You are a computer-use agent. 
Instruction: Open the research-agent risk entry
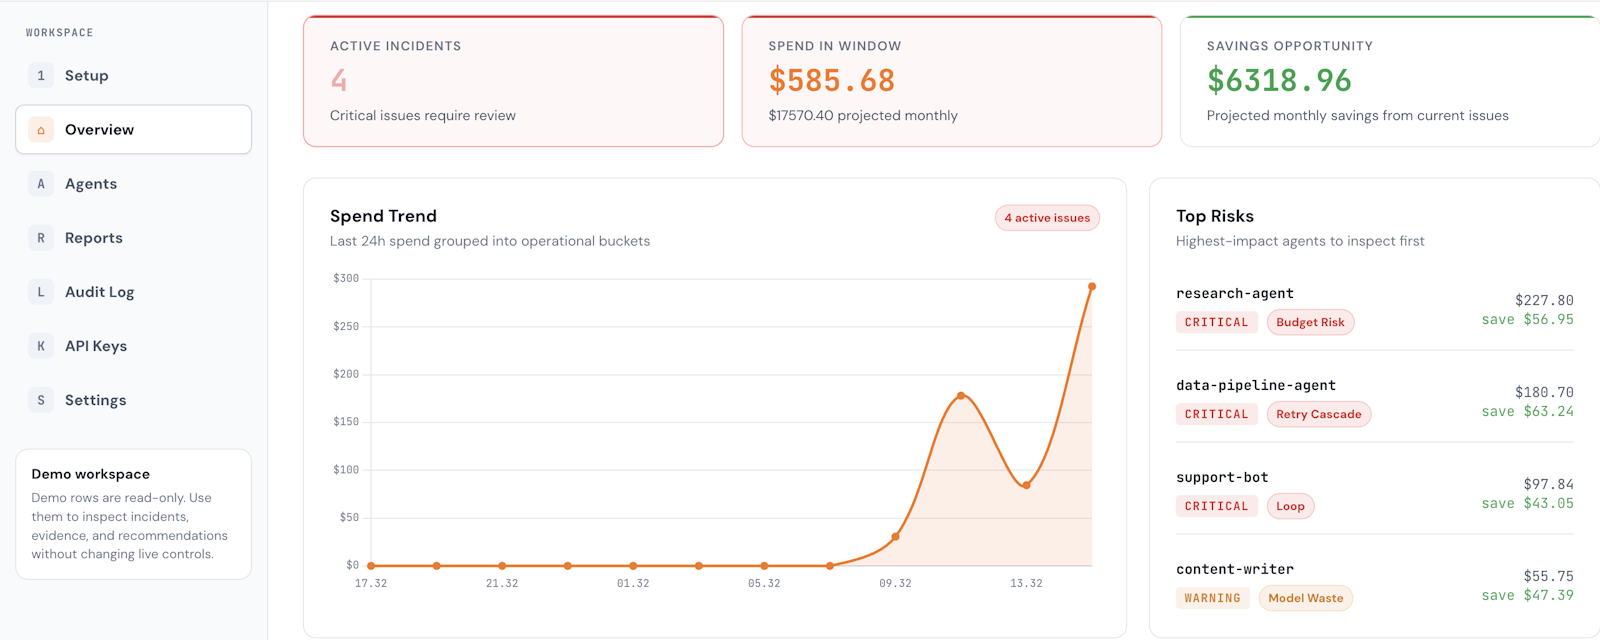pyautogui.click(x=1375, y=308)
